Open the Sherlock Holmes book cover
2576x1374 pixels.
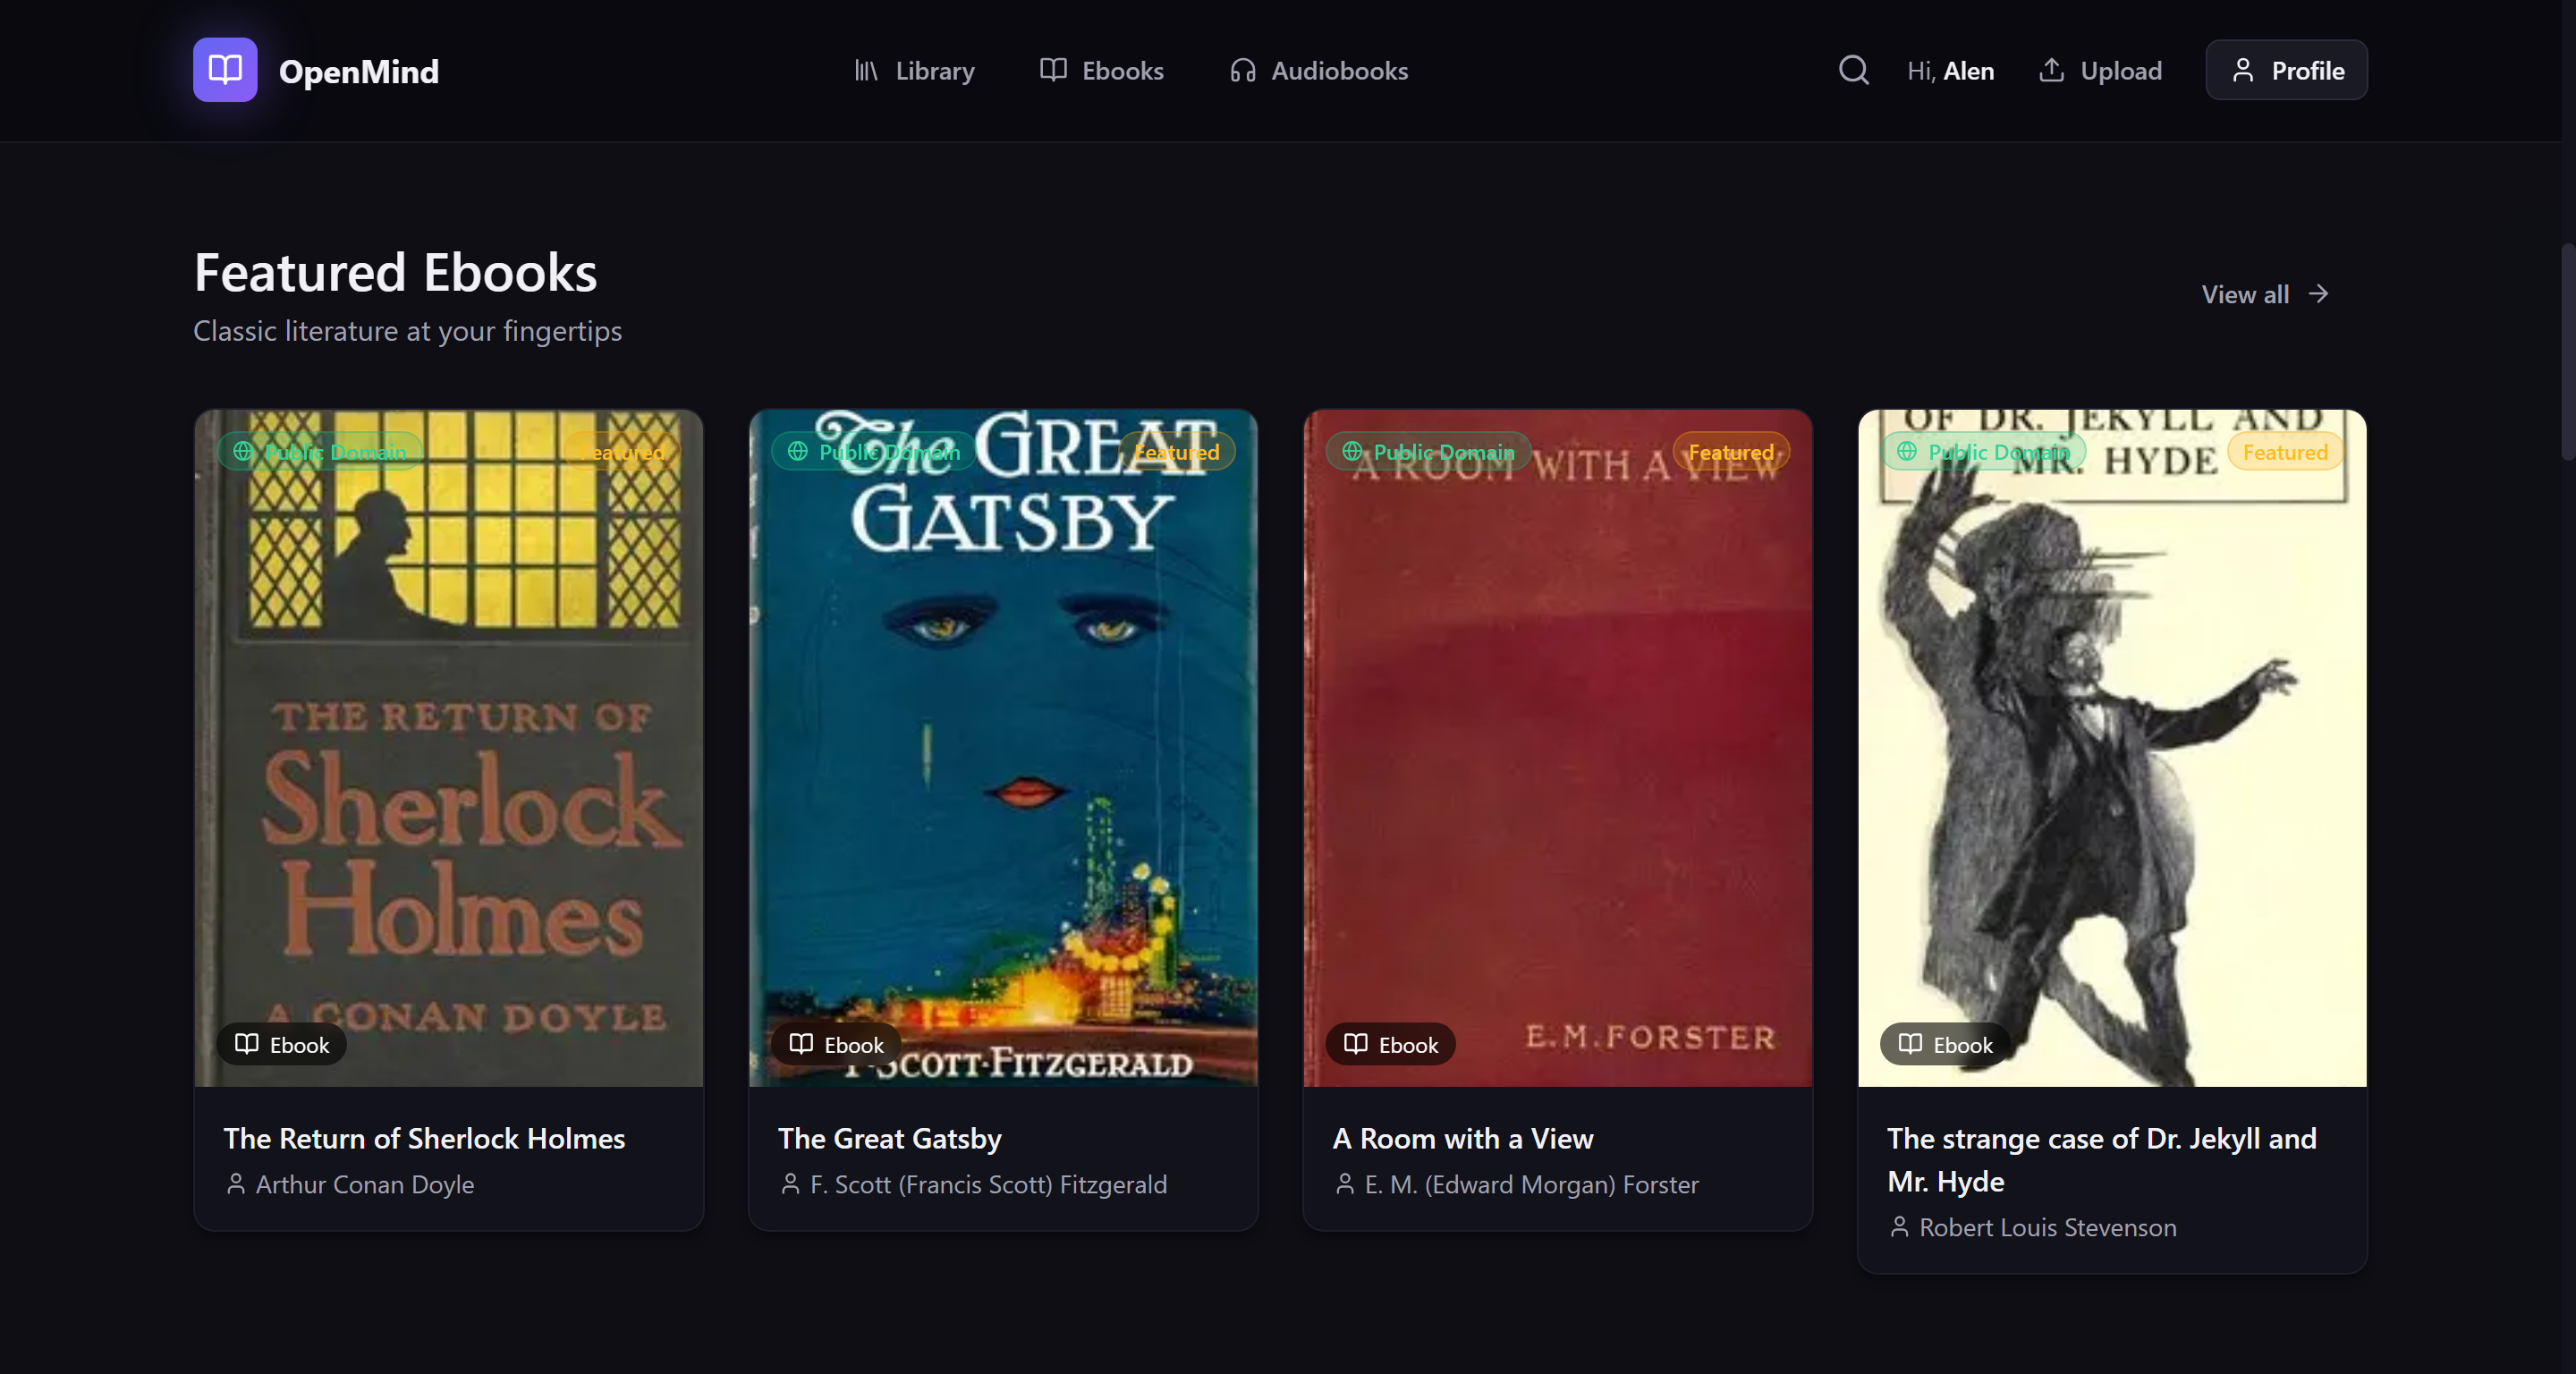point(449,748)
